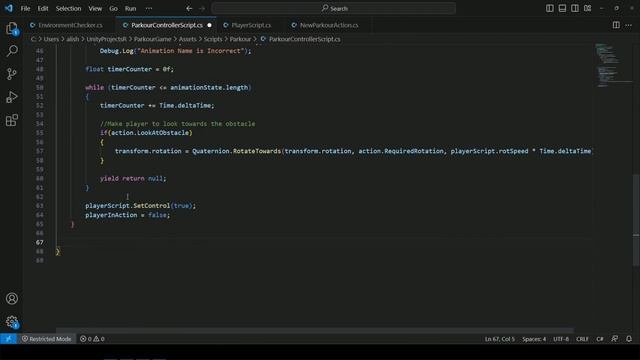Open the Search view in activity bar

pyautogui.click(x=12, y=51)
